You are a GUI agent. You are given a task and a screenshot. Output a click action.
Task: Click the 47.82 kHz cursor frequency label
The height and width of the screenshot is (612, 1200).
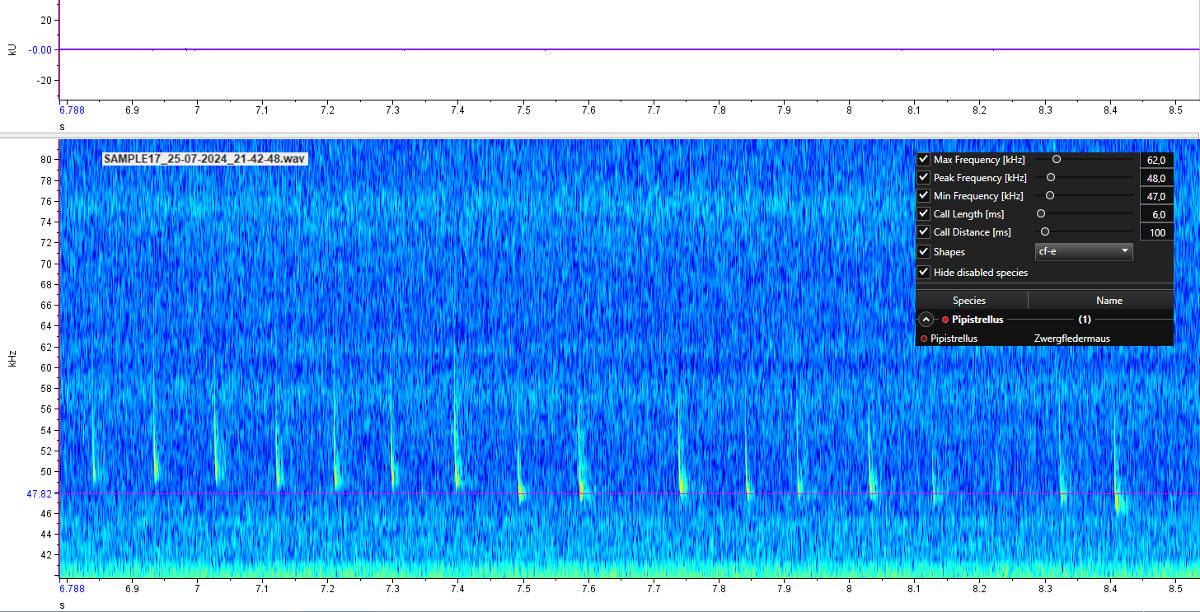tap(41, 493)
